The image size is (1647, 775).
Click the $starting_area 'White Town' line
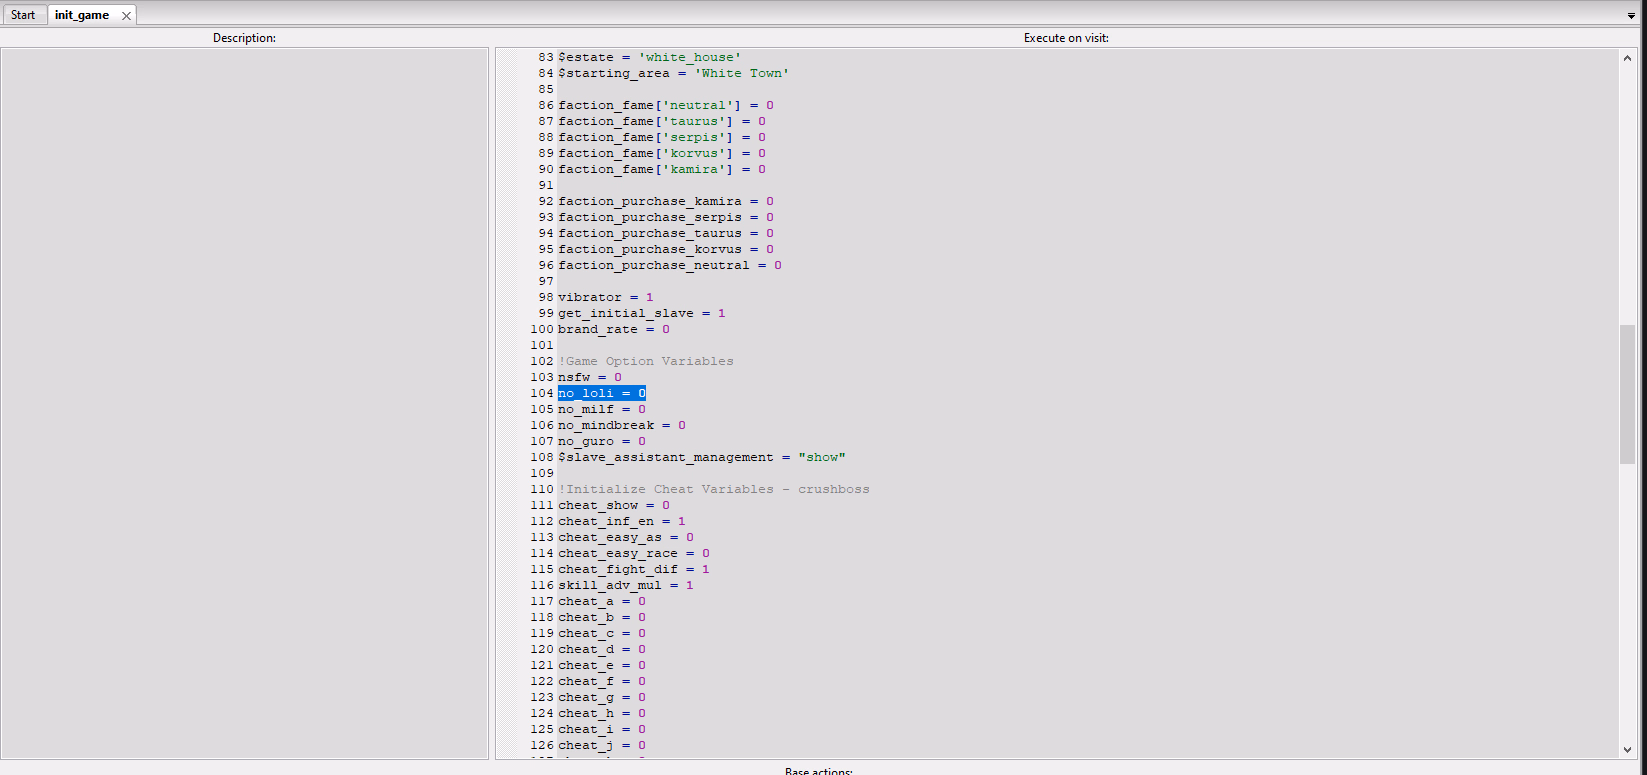673,73
